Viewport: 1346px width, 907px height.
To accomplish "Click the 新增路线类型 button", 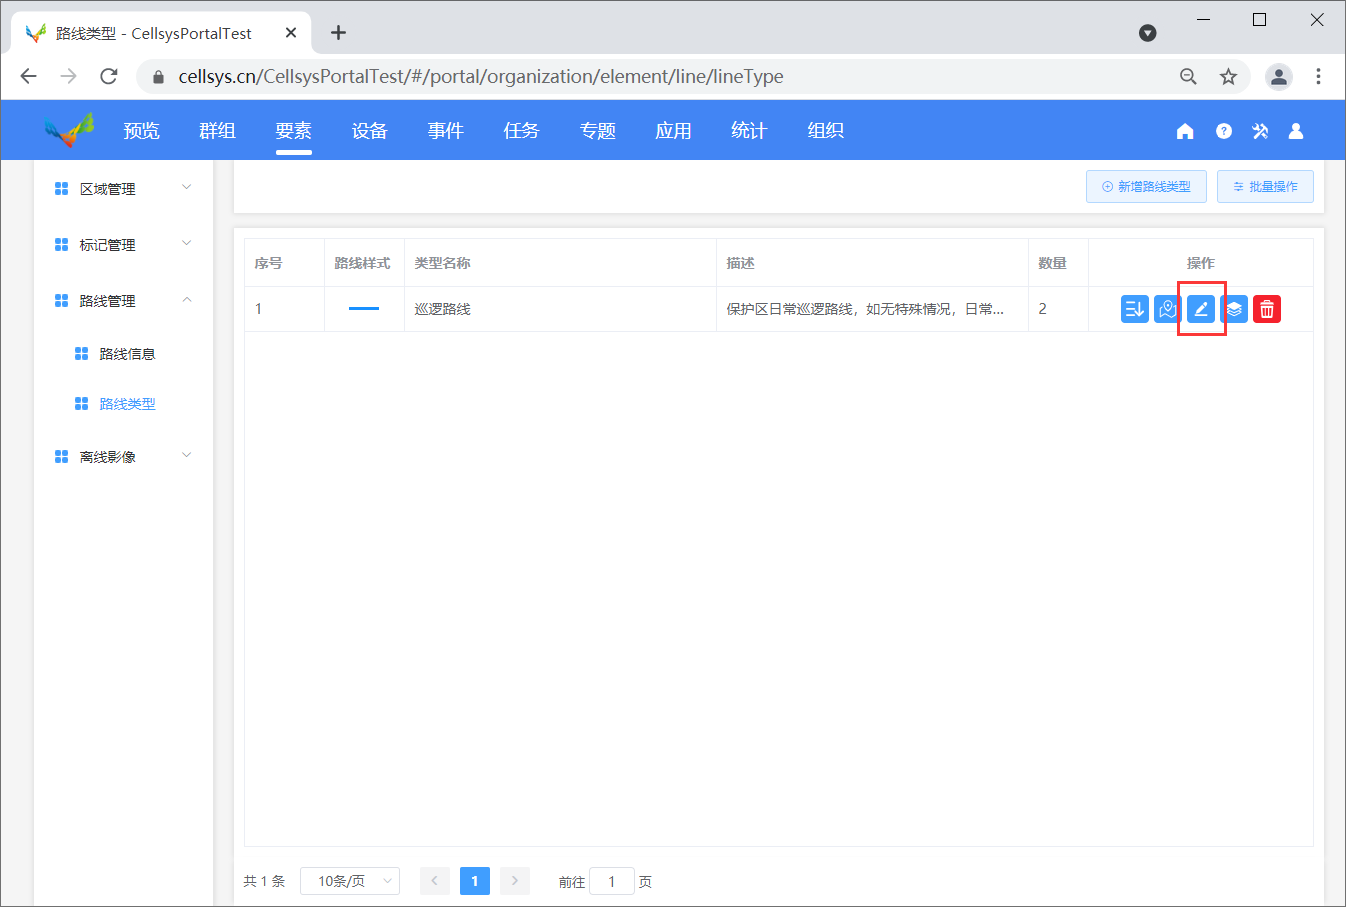I will 1146,187.
